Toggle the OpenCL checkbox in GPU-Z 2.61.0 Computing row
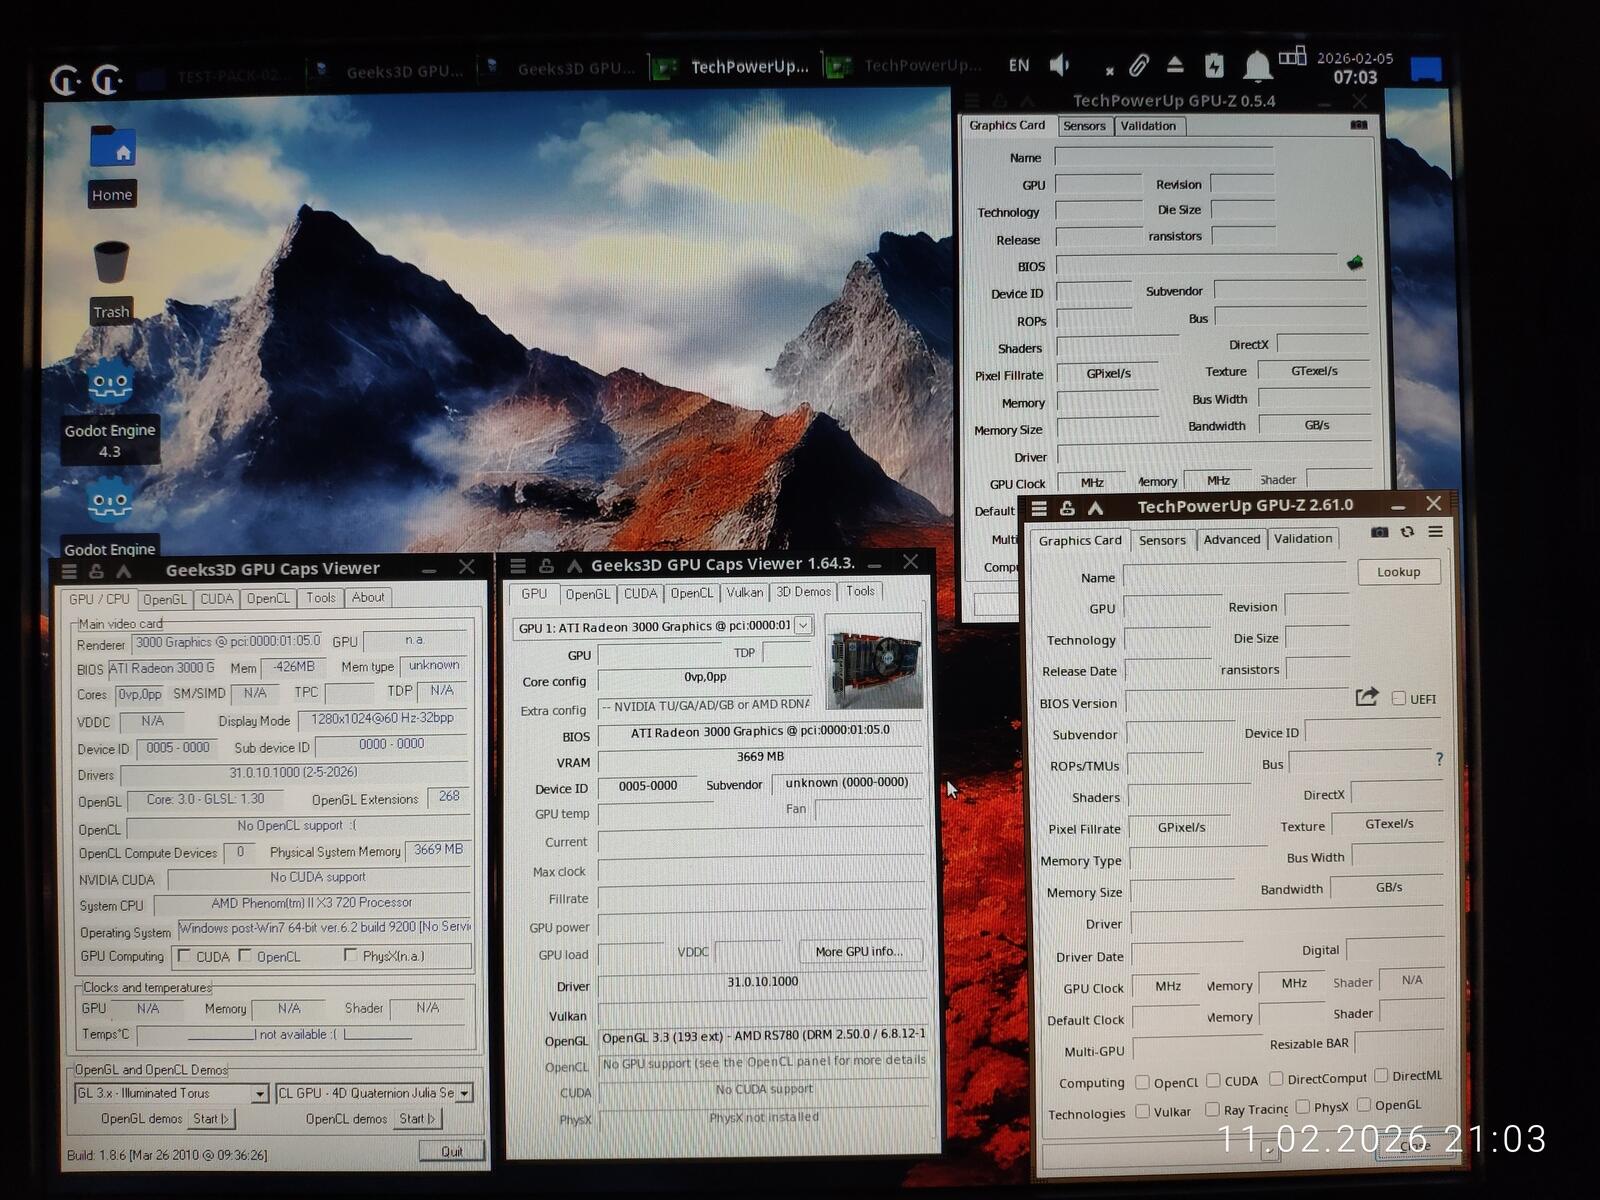Viewport: 1600px width, 1200px height. [1142, 1082]
